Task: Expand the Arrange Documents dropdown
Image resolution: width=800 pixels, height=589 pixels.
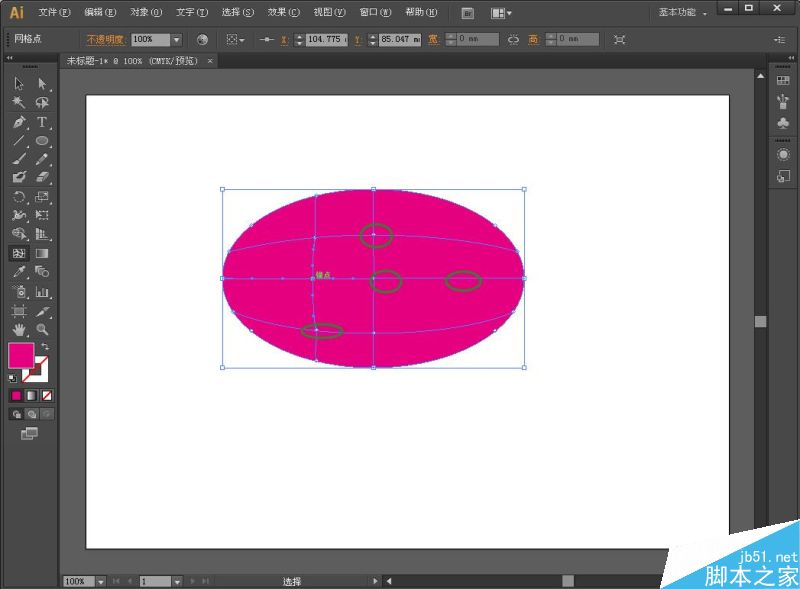Action: [x=501, y=14]
